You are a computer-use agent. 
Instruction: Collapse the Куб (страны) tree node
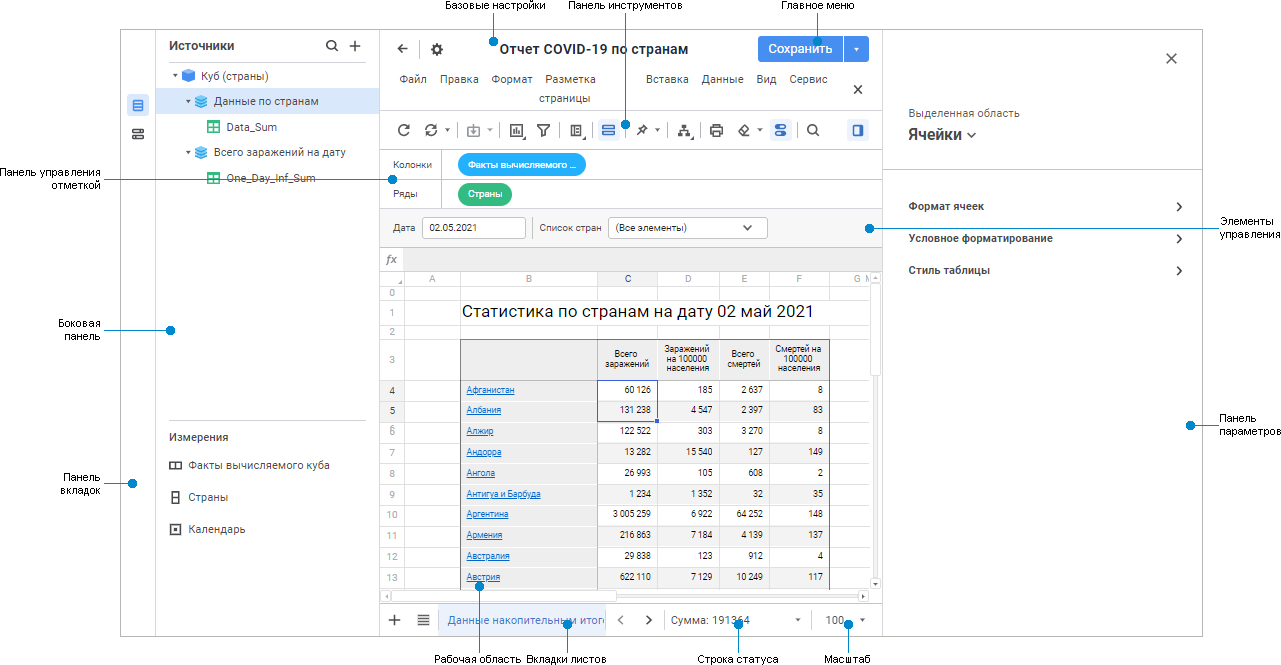pyautogui.click(x=175, y=76)
